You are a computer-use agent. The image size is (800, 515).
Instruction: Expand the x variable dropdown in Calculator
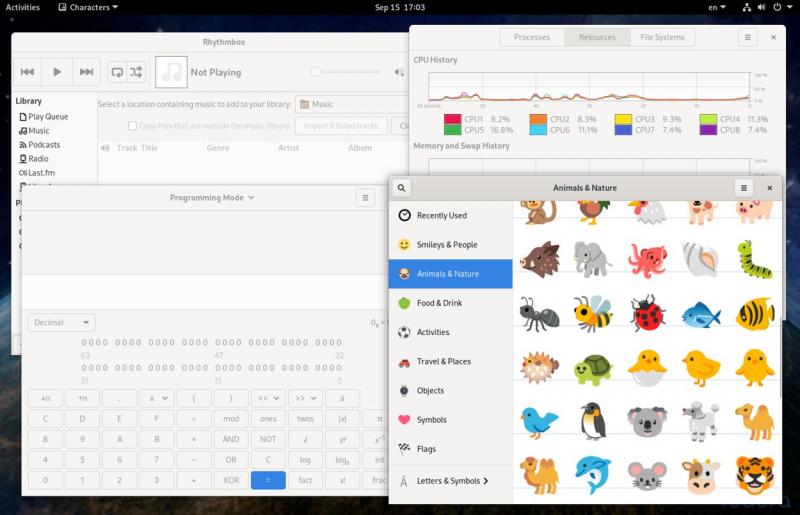point(157,398)
